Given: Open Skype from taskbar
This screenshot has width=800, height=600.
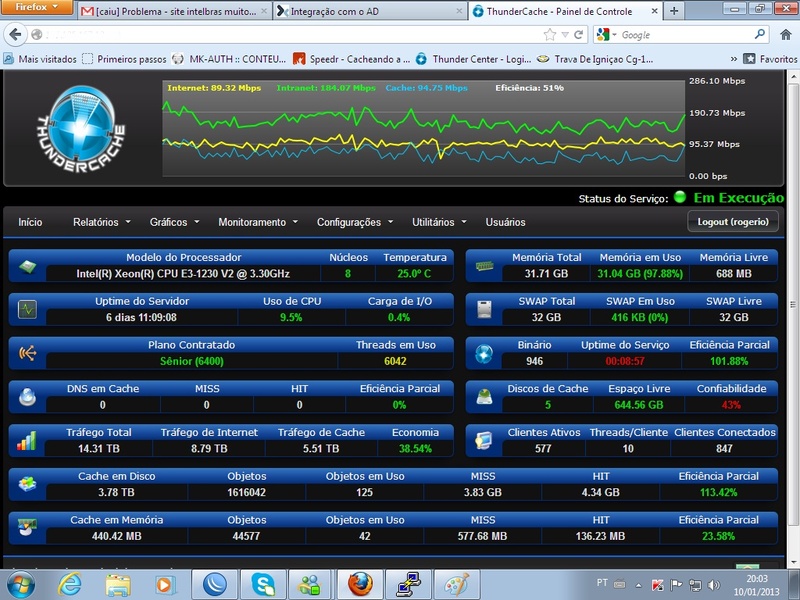Looking at the screenshot, I should 264,585.
